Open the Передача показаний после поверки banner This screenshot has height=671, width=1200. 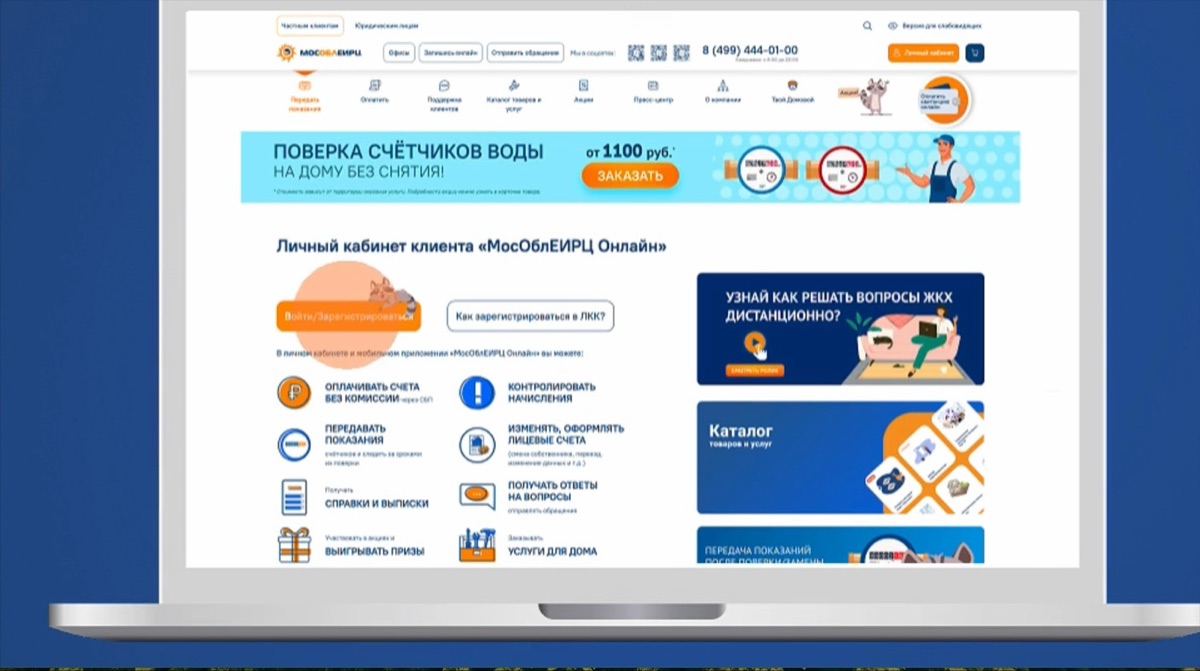[840, 546]
